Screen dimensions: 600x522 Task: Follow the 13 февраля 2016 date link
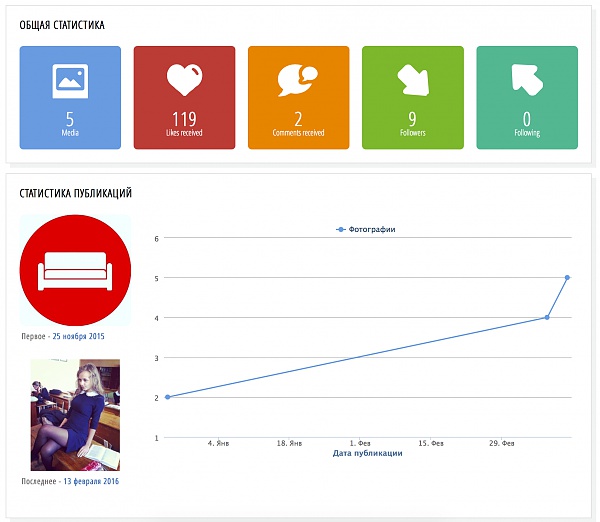(x=91, y=481)
